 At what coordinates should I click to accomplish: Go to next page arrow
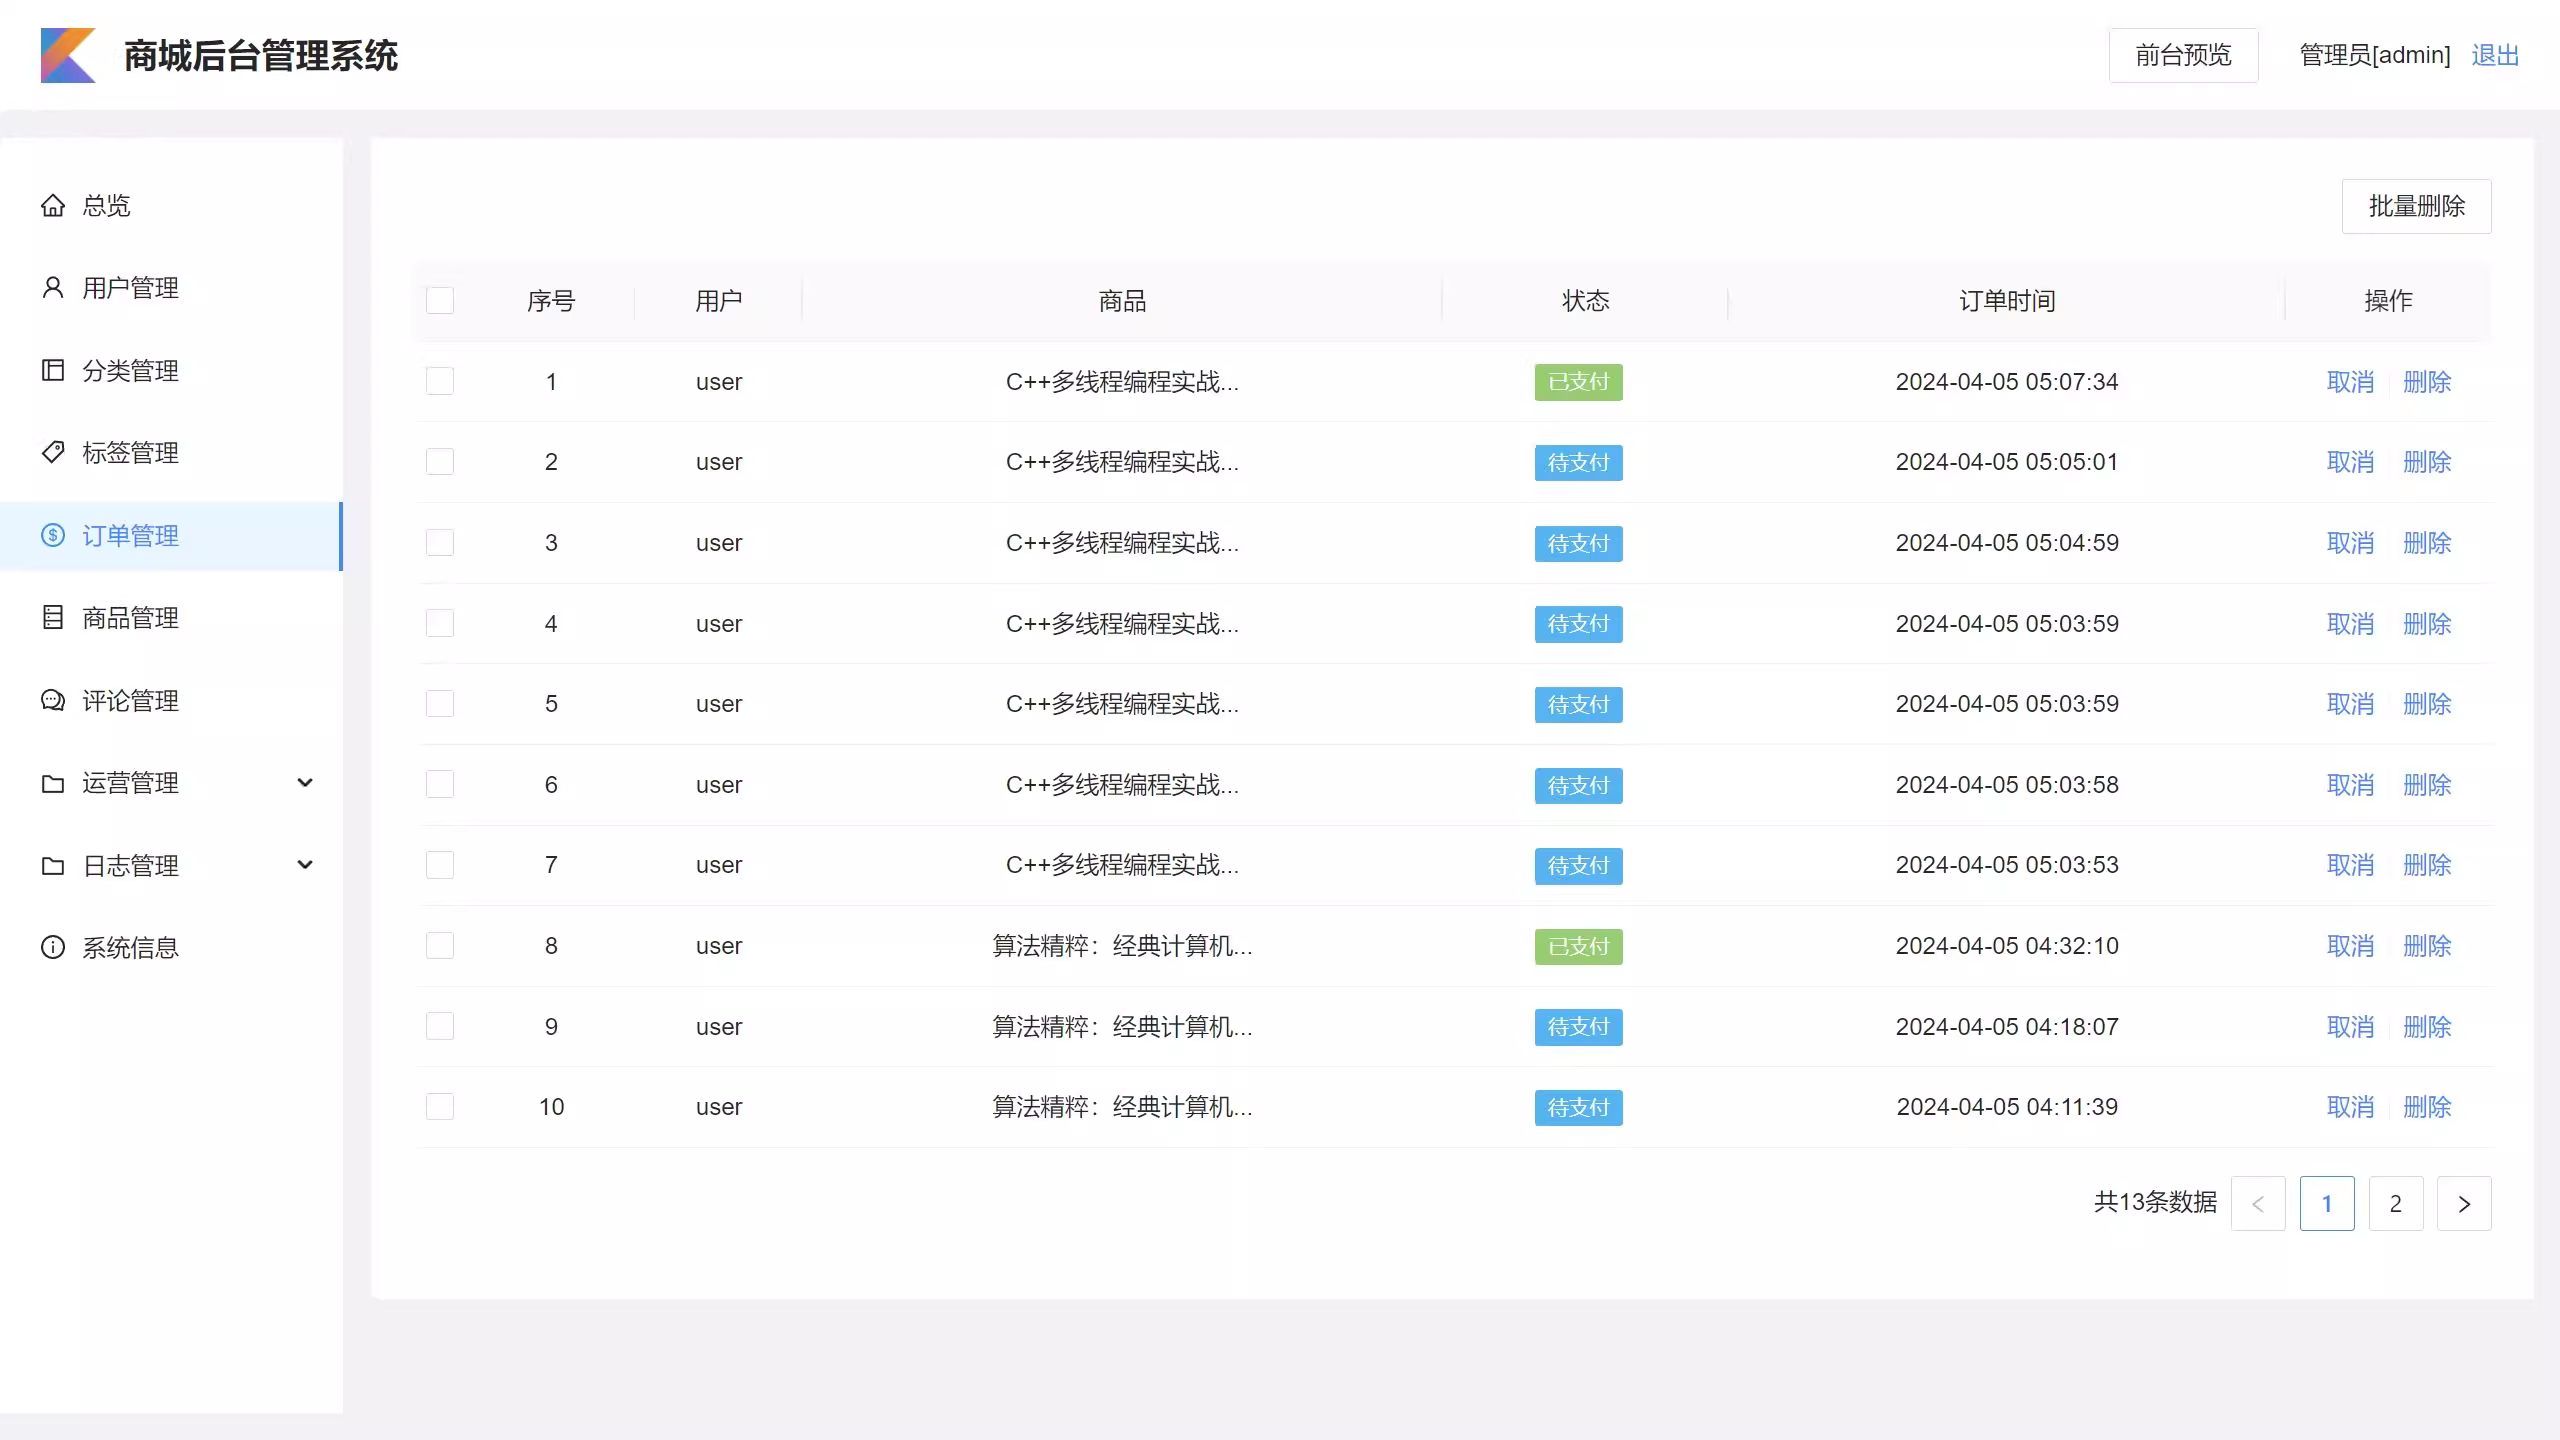click(x=2464, y=1203)
